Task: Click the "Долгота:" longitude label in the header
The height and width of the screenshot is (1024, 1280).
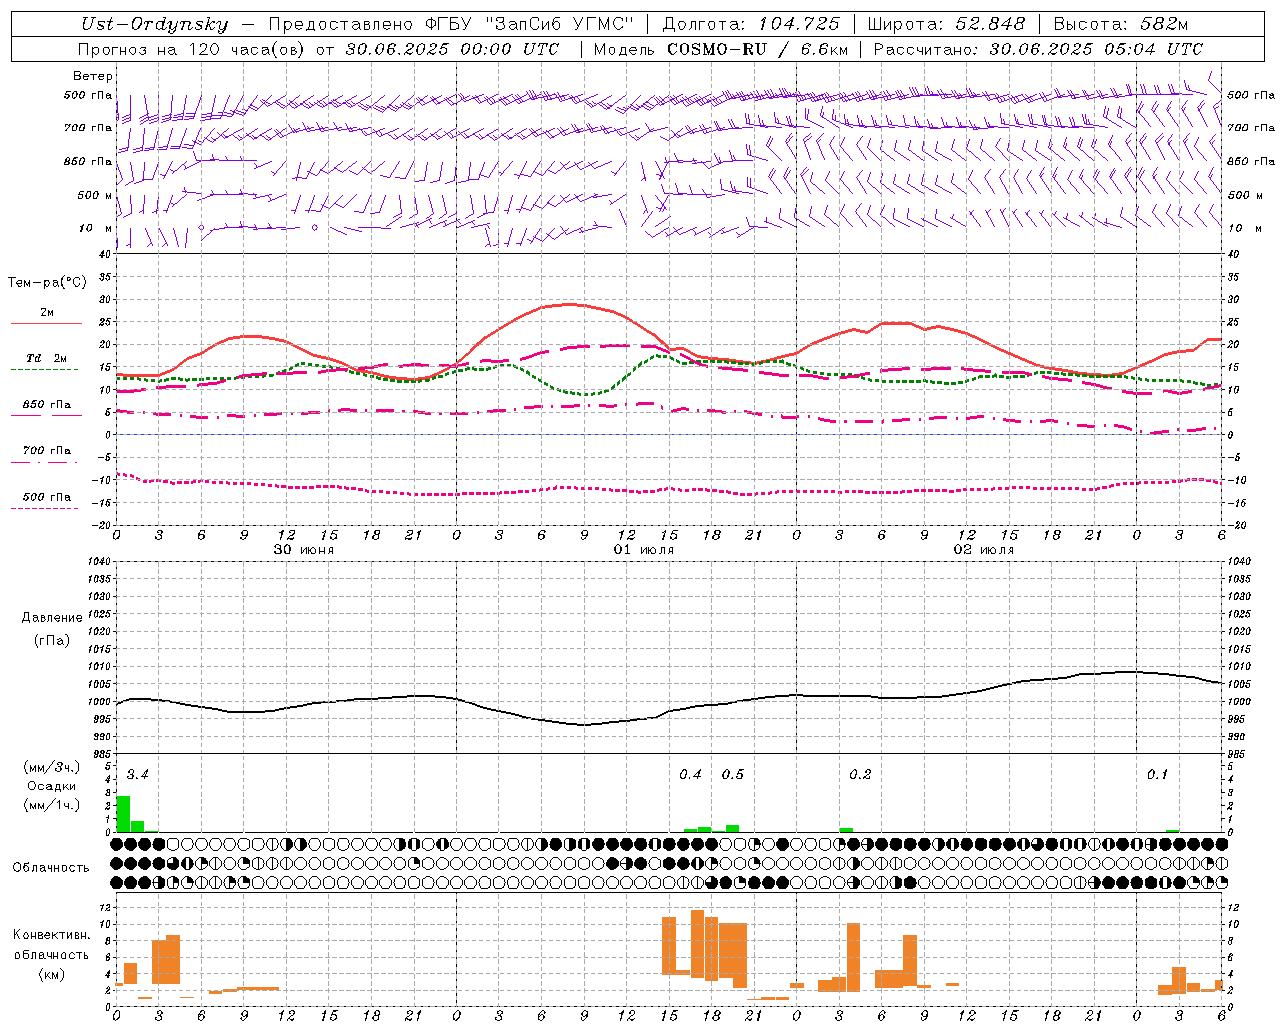Action: (x=705, y=24)
